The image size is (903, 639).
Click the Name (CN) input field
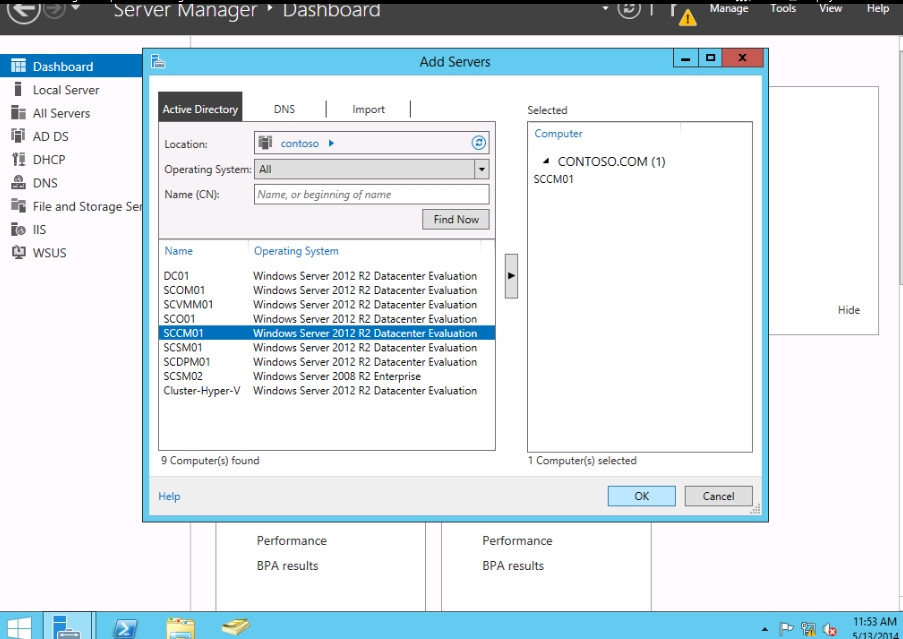[x=371, y=194]
